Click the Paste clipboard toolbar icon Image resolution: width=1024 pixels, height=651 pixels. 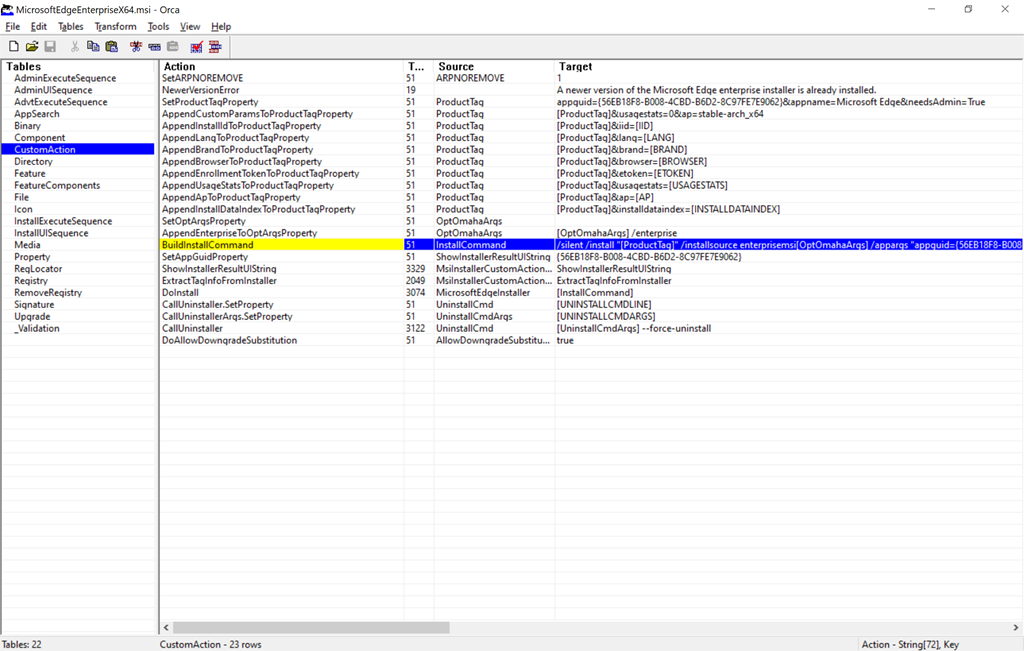pyautogui.click(x=111, y=46)
